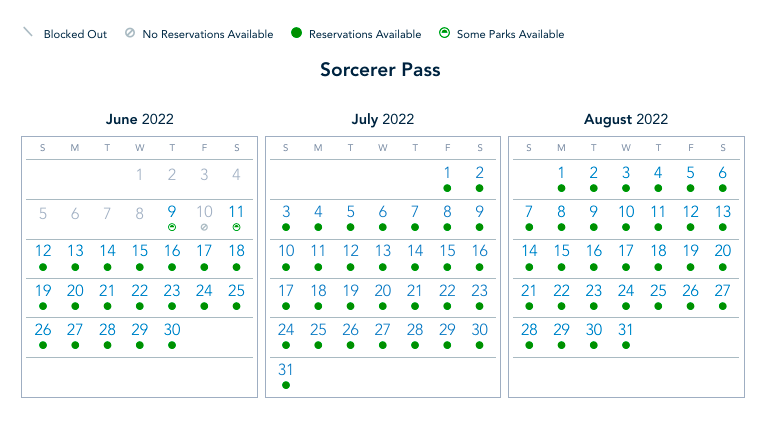The width and height of the screenshot is (780, 428).
Task: Pick August 6 on the calendar
Action: [722, 173]
